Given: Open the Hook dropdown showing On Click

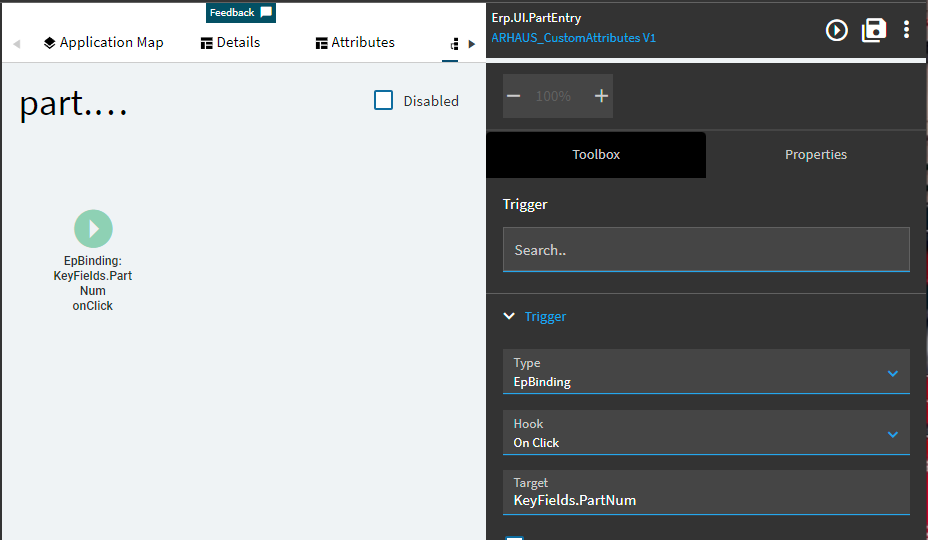Looking at the screenshot, I should (x=706, y=433).
